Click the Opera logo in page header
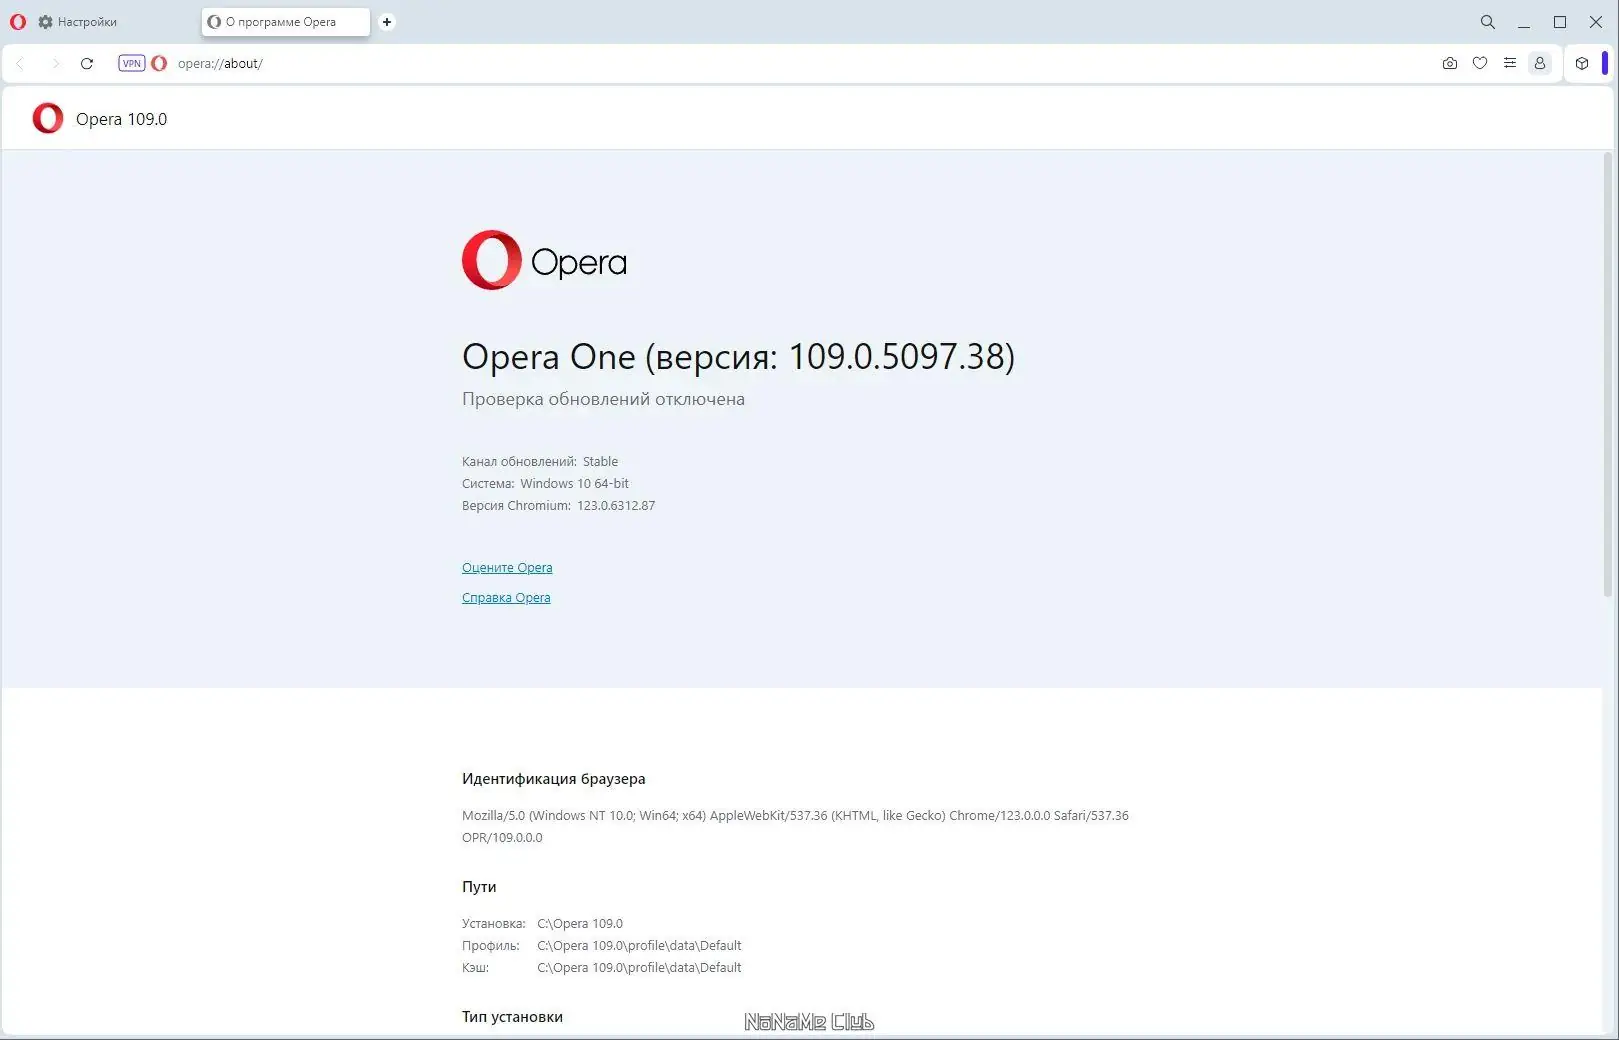The height and width of the screenshot is (1040, 1619). pyautogui.click(x=48, y=118)
